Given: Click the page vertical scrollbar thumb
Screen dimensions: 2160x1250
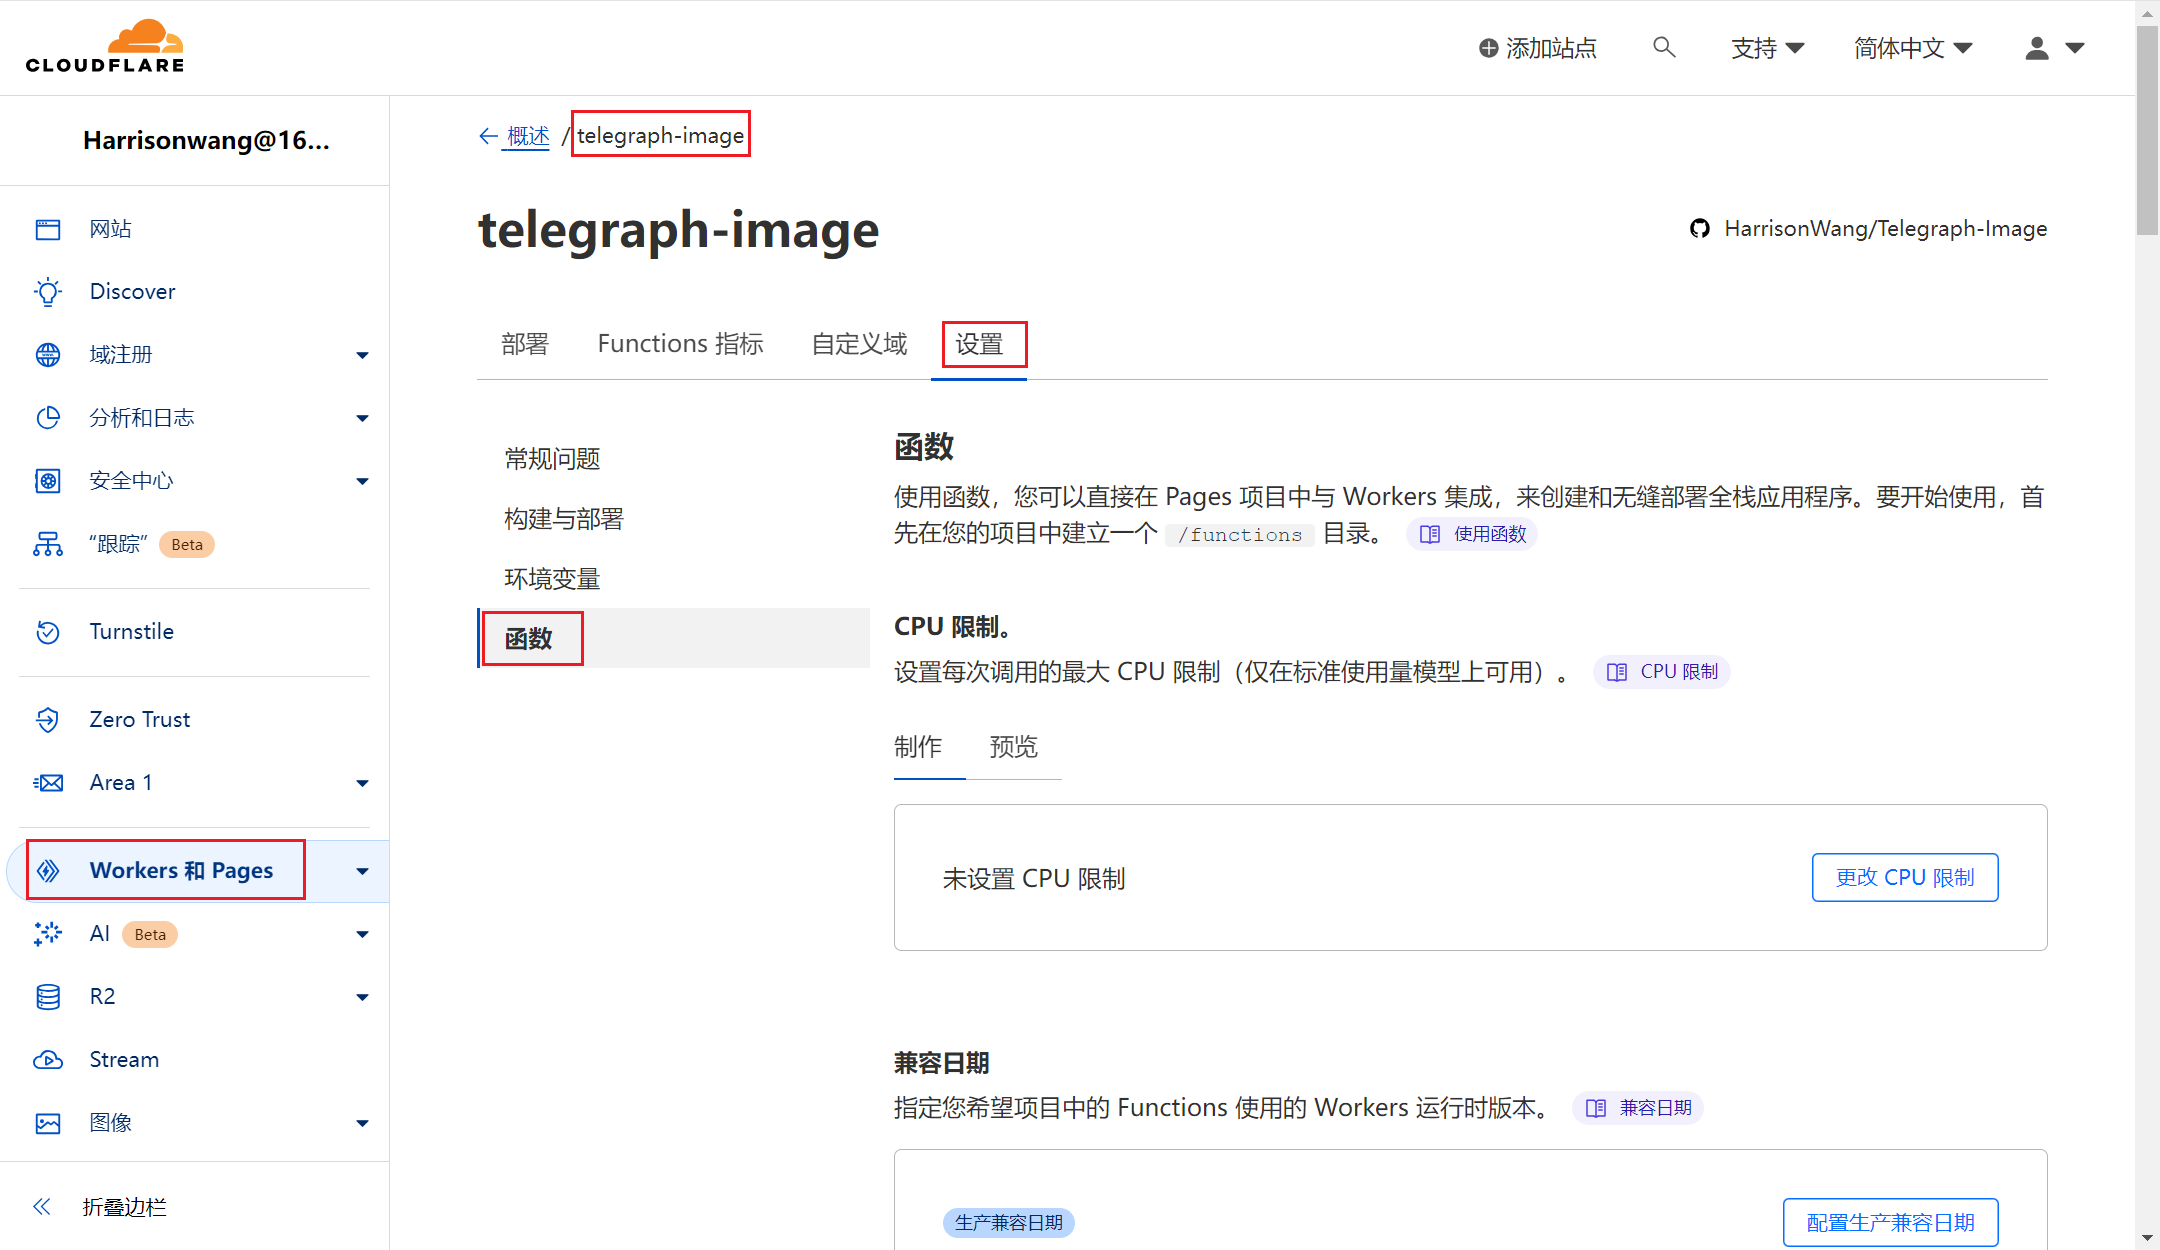Looking at the screenshot, I should (x=2146, y=130).
